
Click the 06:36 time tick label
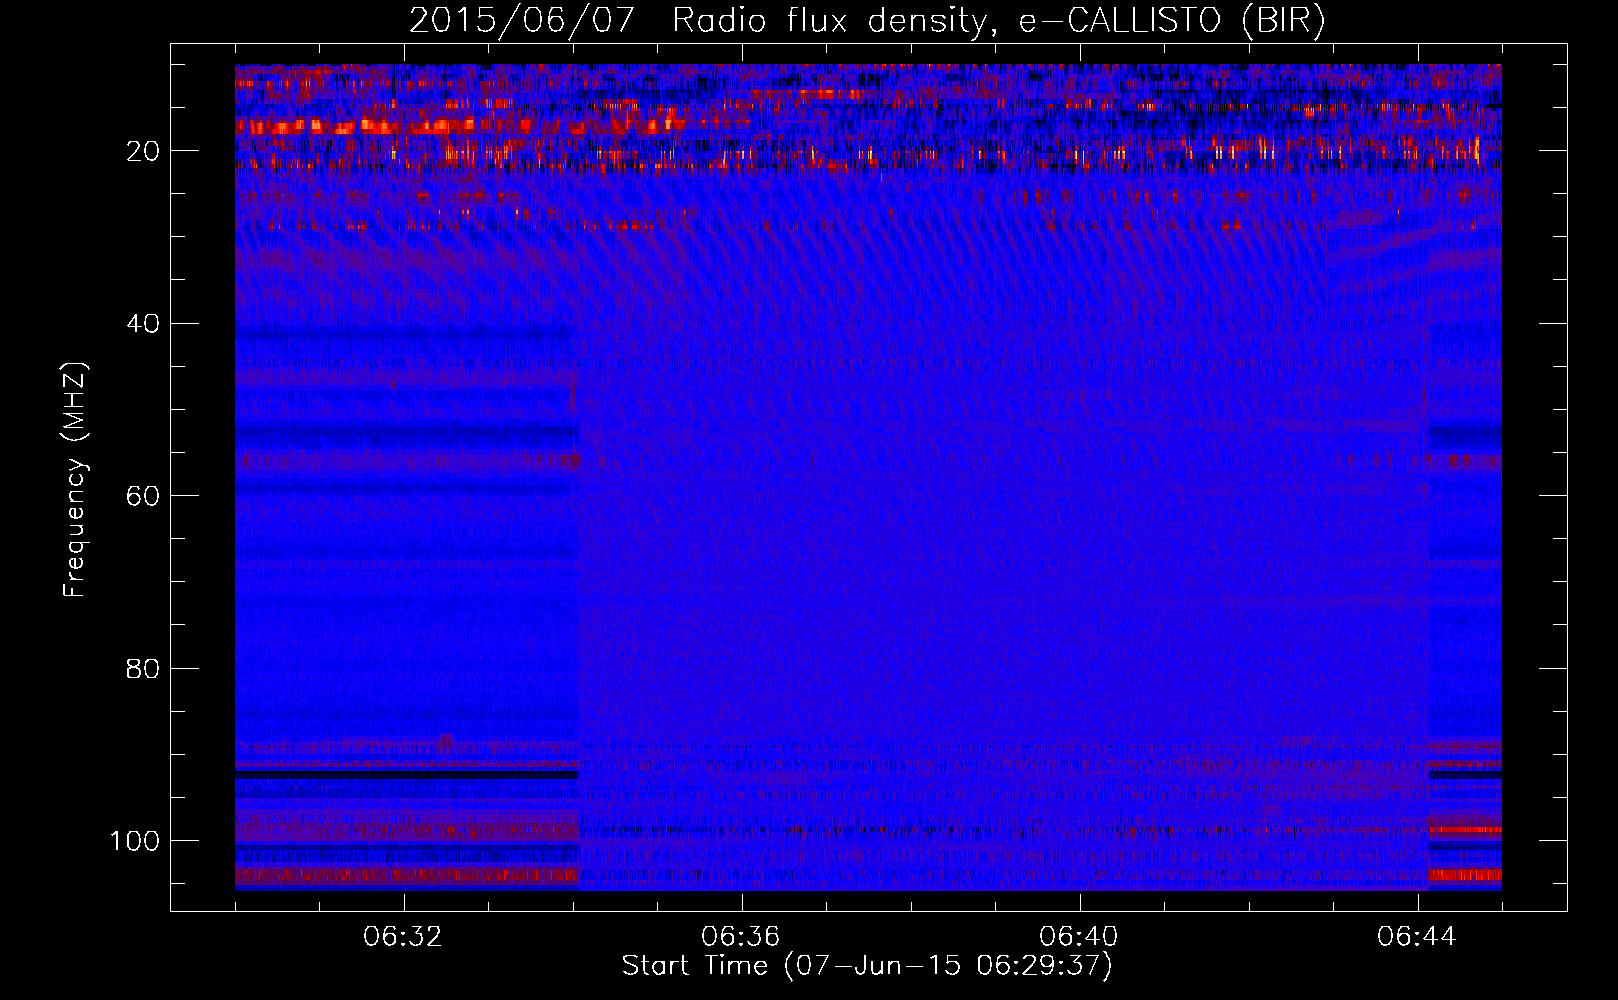click(x=741, y=937)
